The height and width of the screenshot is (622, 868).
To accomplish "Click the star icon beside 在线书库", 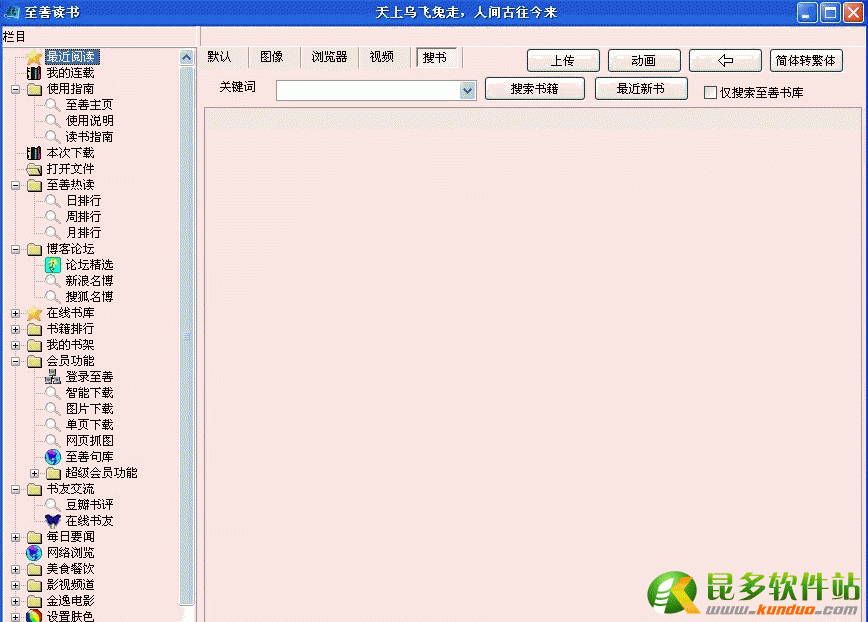I will click(x=34, y=313).
